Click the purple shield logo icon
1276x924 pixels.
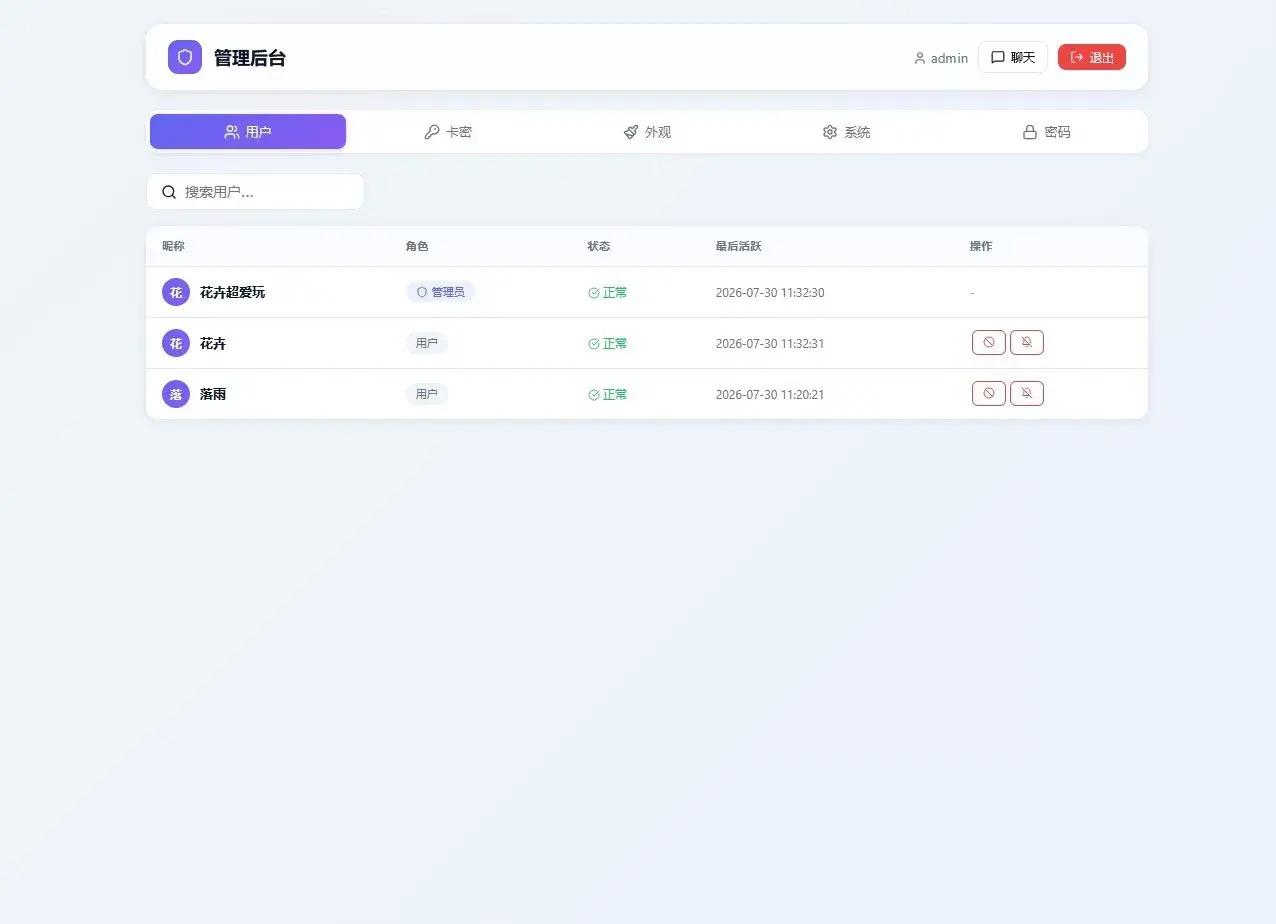tap(185, 57)
